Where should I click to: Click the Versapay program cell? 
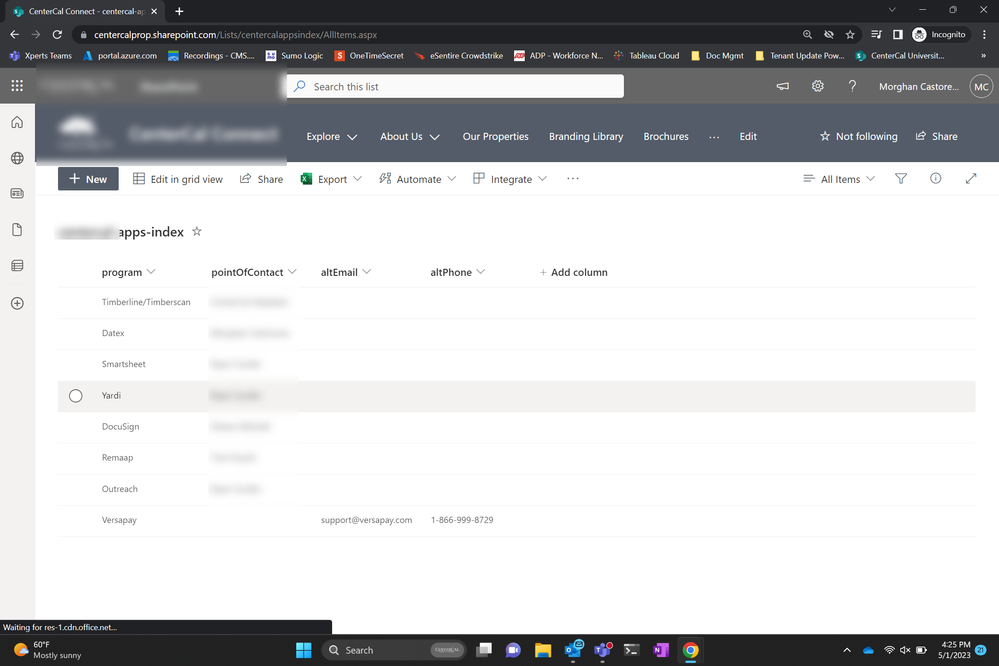tap(119, 520)
